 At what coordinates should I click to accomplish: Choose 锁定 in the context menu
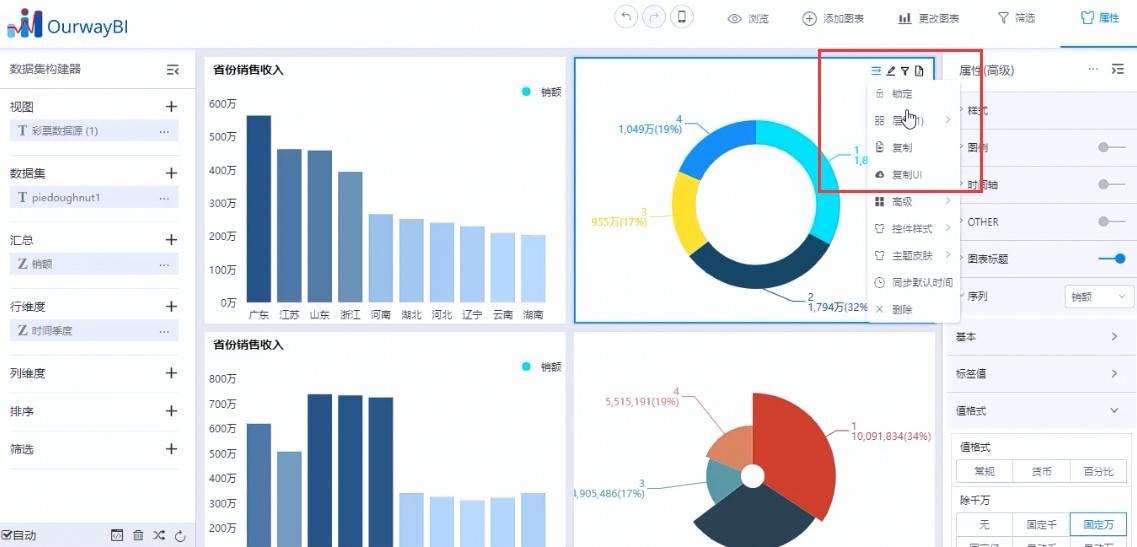point(914,94)
